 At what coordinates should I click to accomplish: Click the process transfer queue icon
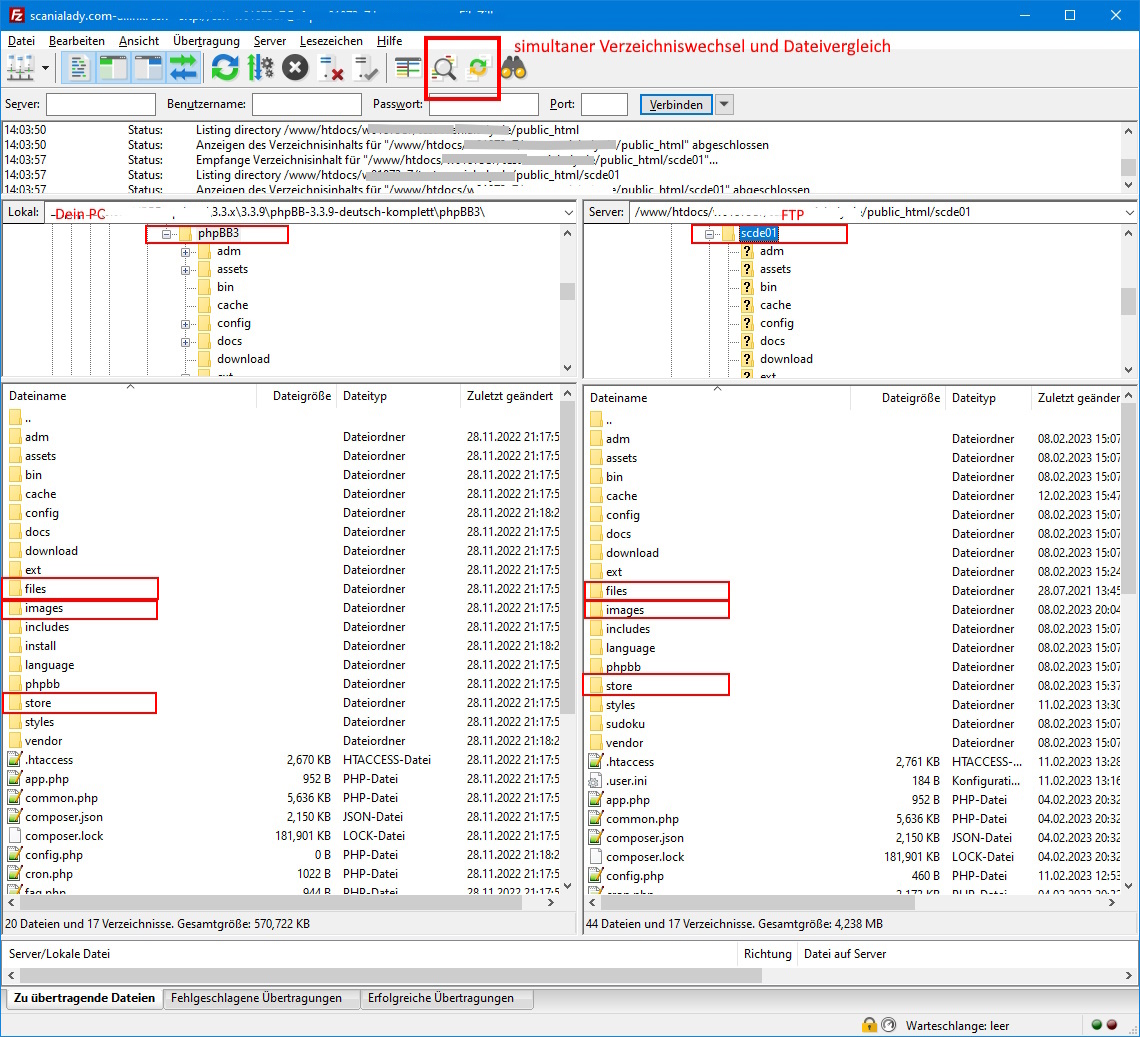point(260,68)
